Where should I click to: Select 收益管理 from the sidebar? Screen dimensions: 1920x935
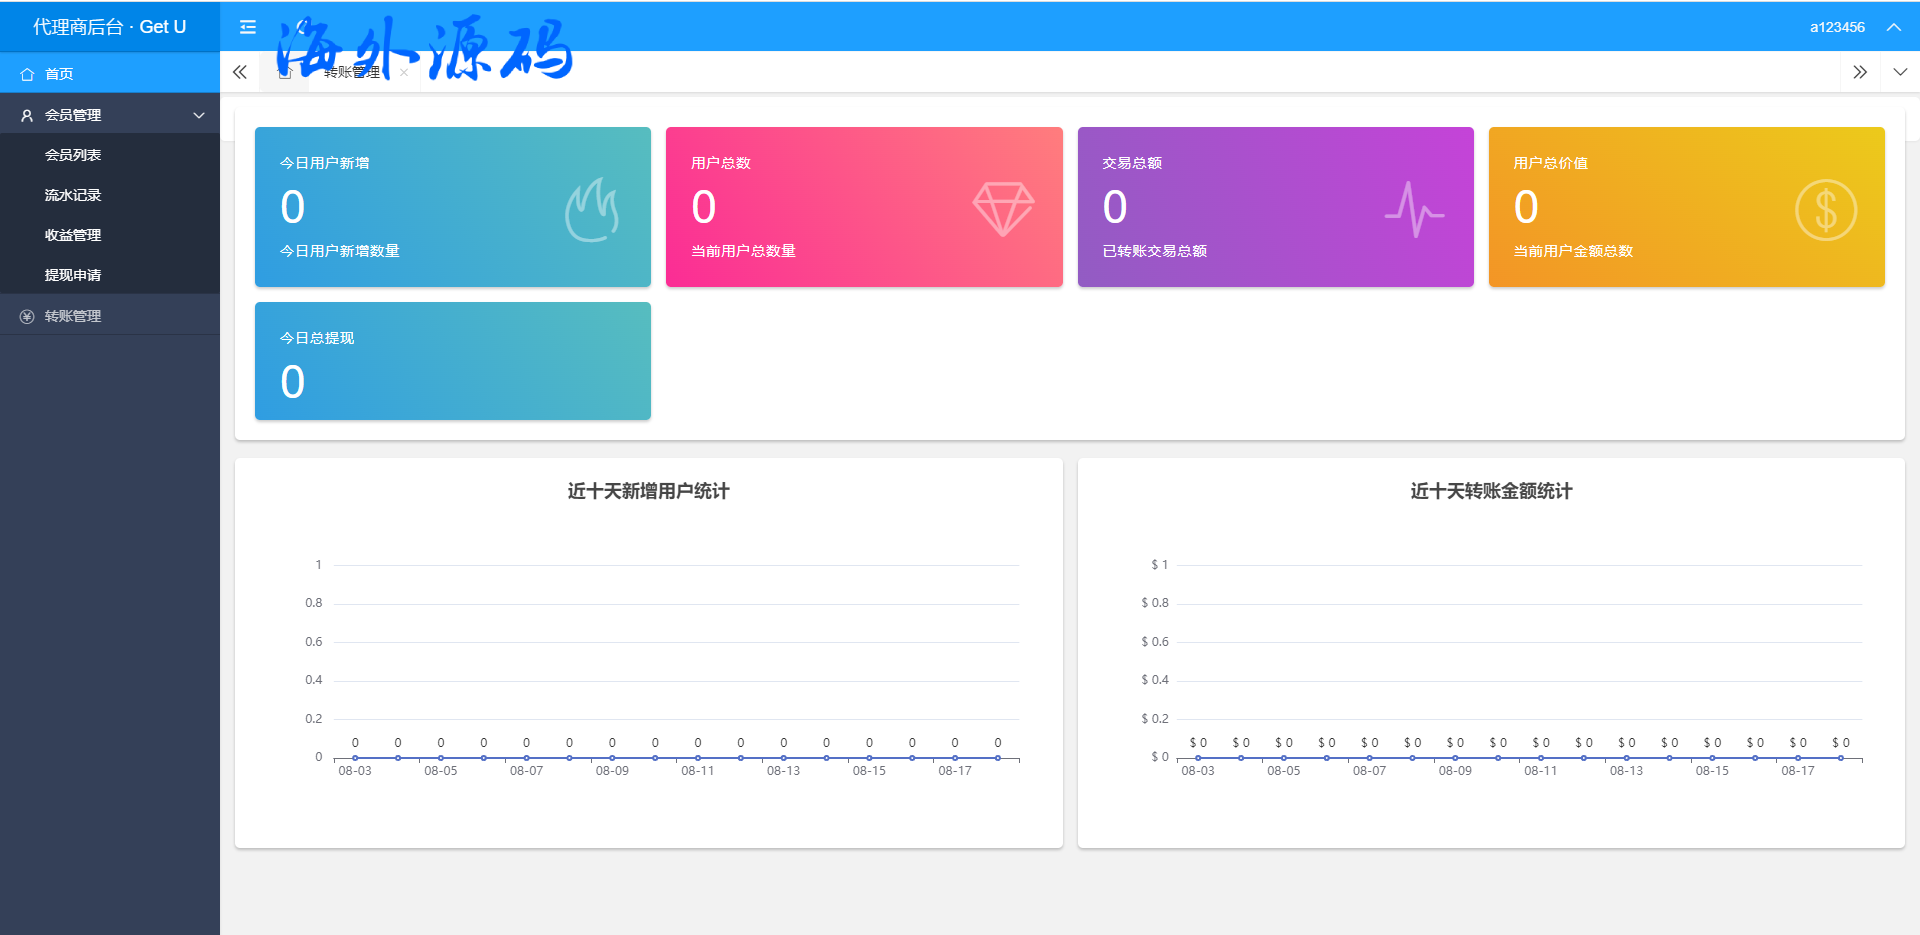point(73,235)
